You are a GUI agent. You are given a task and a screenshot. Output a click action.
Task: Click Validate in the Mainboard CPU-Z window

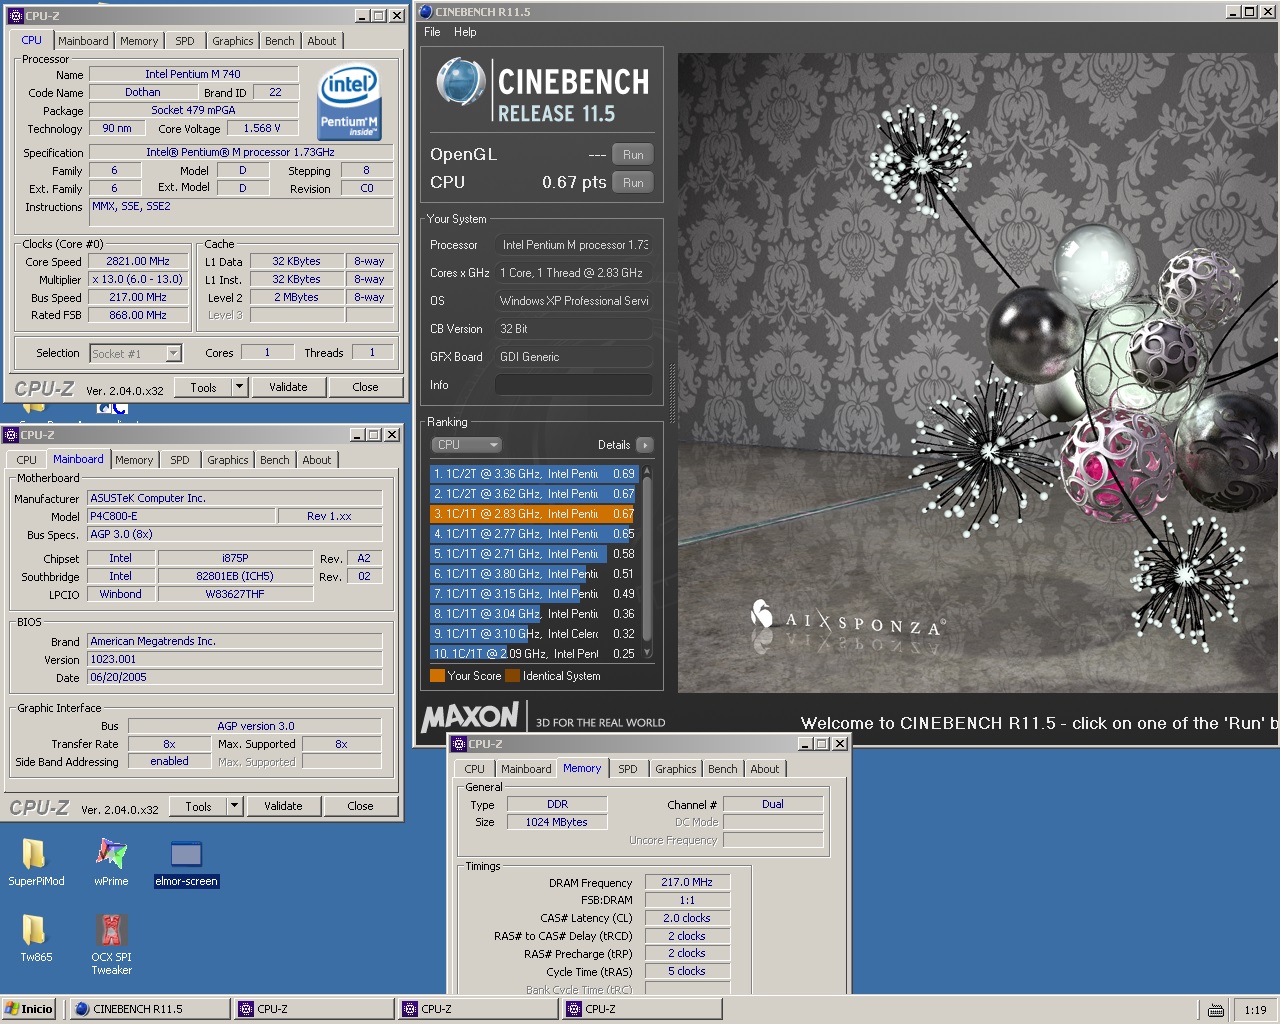click(x=283, y=806)
